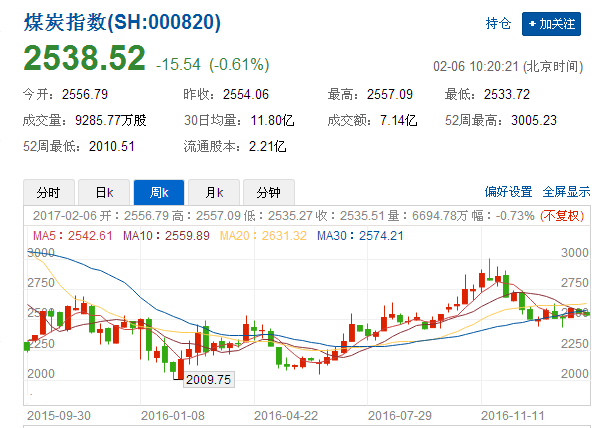
Task: Select the 周k weekly candlestick tab
Action: click(x=159, y=192)
